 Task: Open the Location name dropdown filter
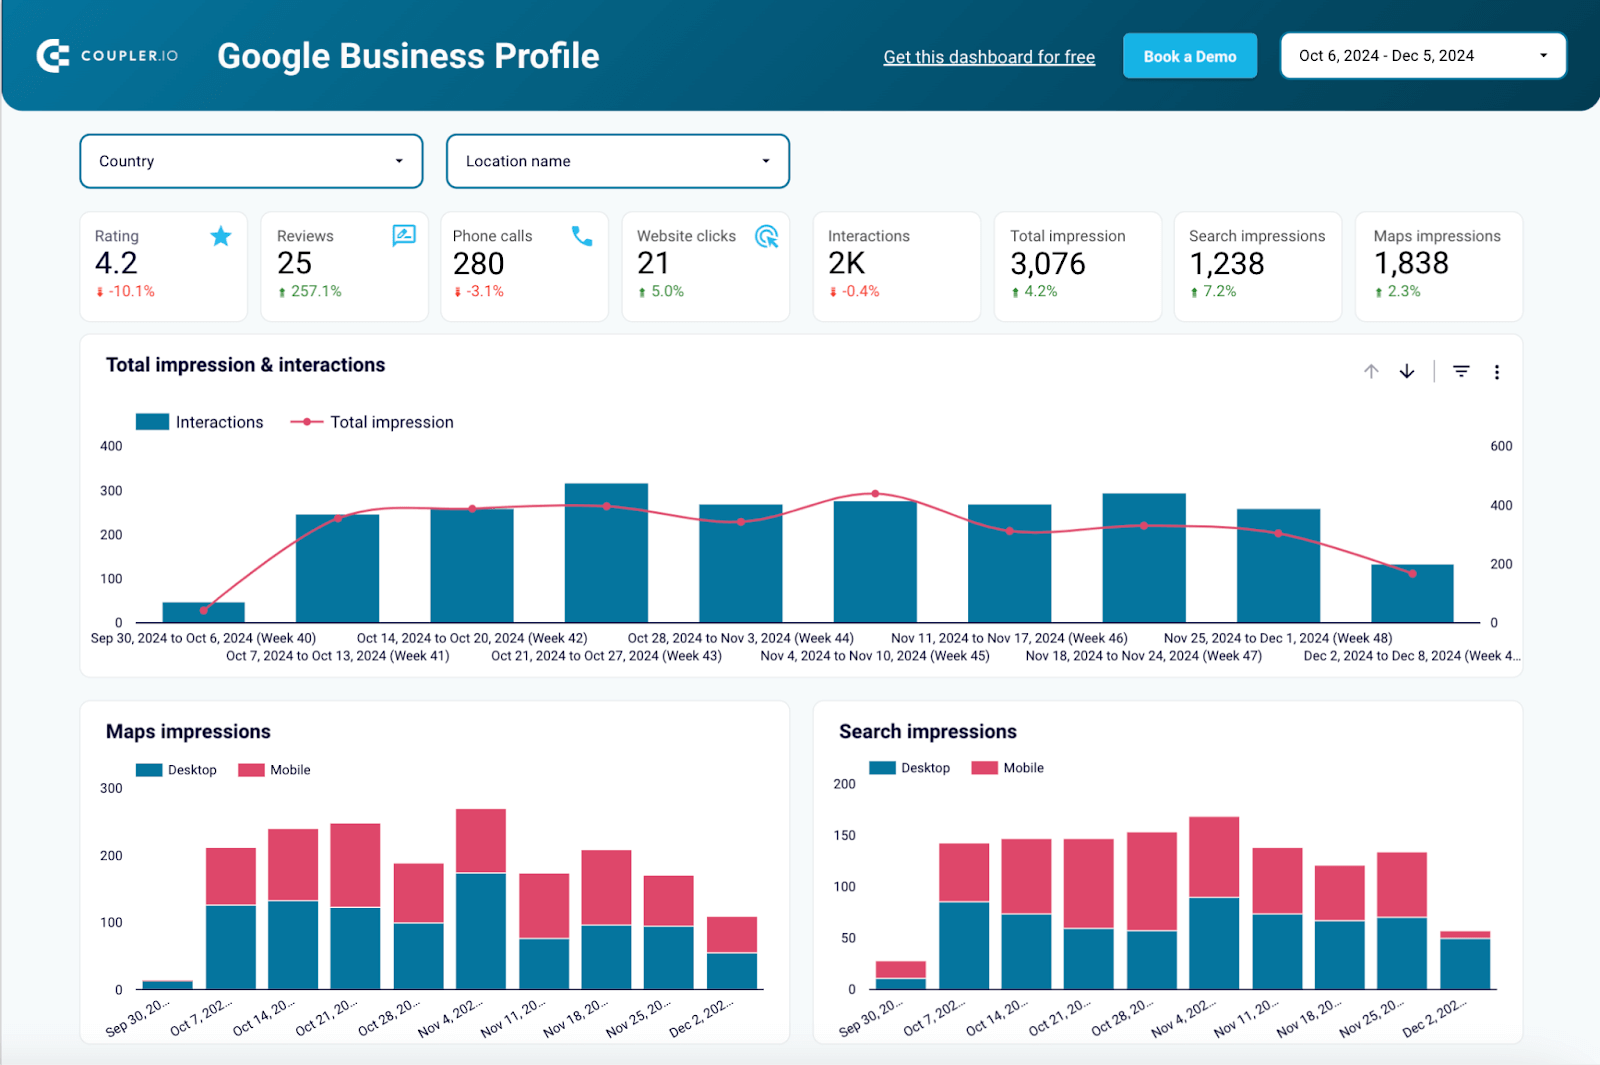[x=618, y=161]
